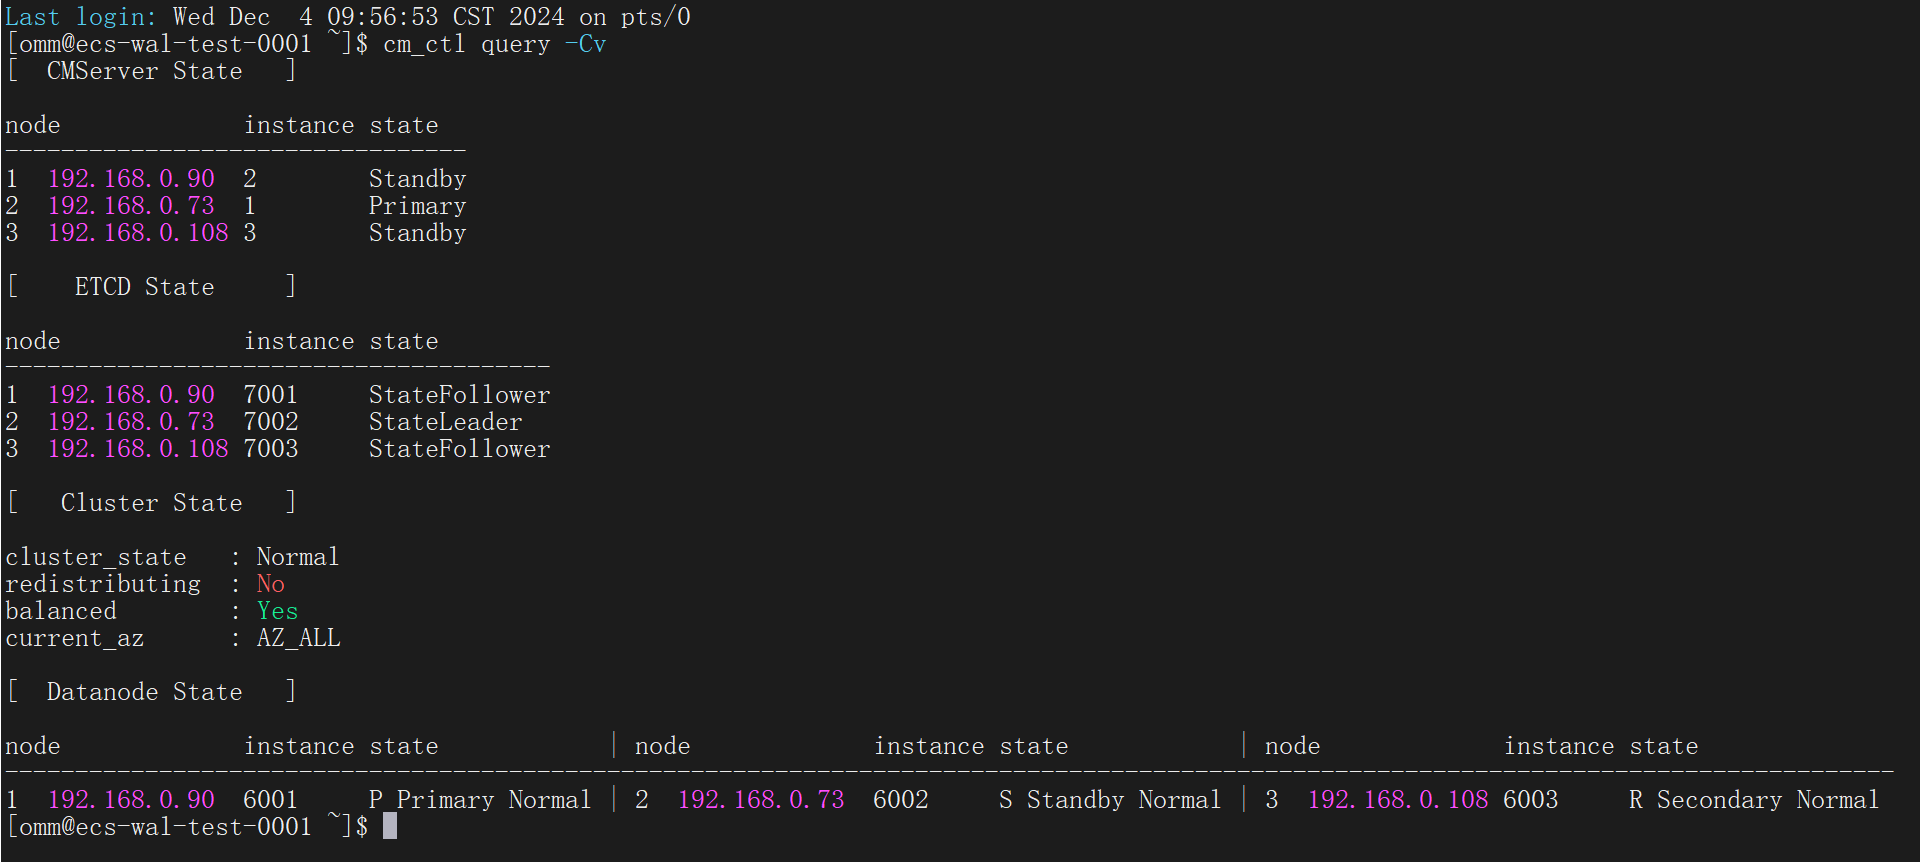Click 192.168.0.90 in the Datanode State row
The image size is (1920, 862).
(131, 800)
